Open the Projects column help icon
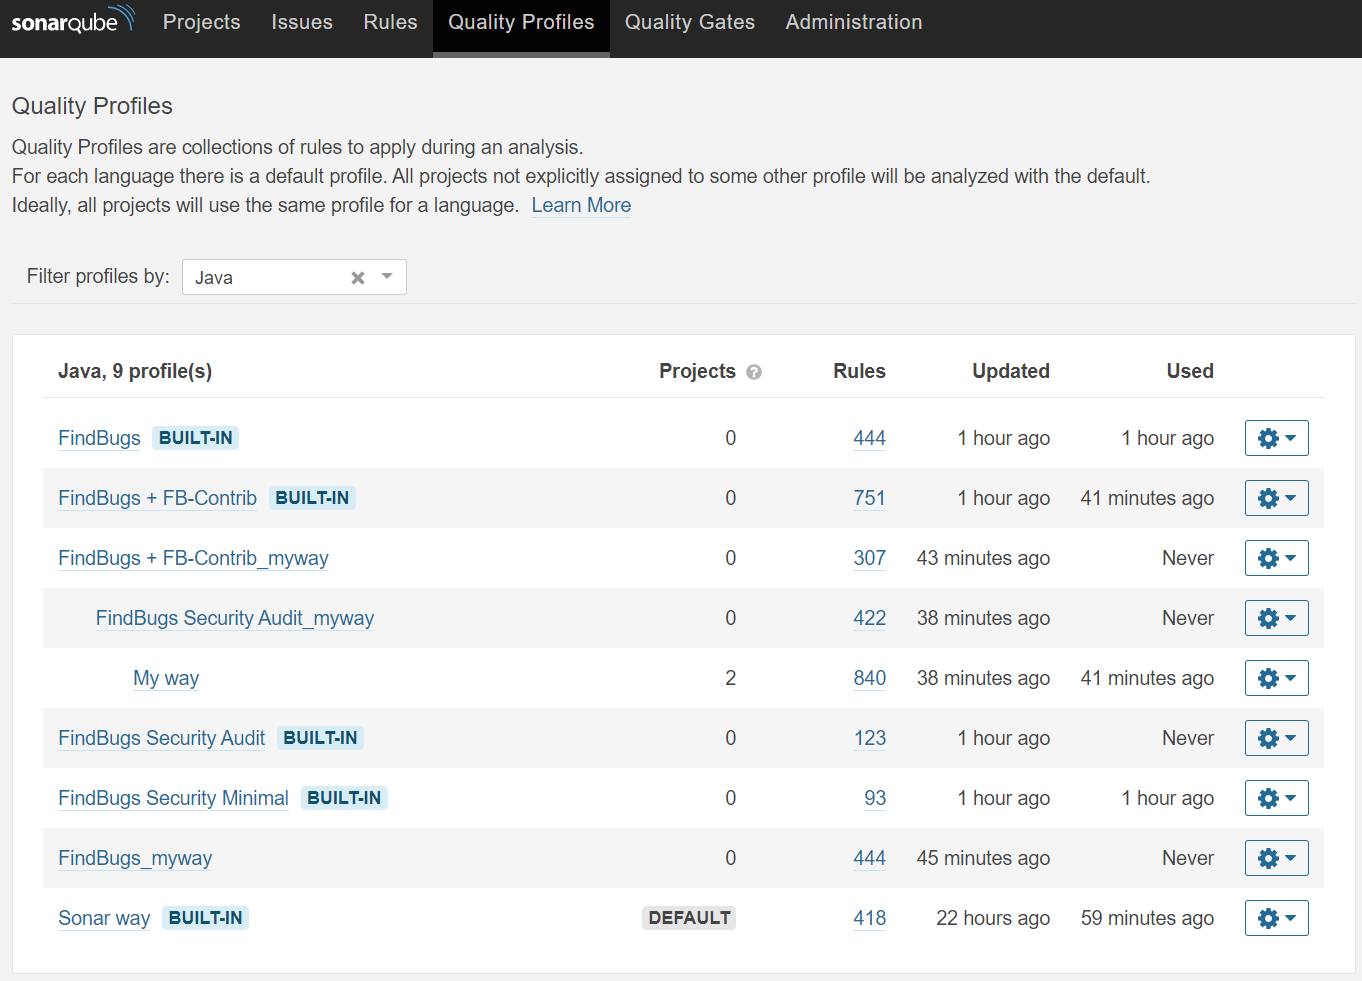The image size is (1362, 981). click(x=754, y=372)
